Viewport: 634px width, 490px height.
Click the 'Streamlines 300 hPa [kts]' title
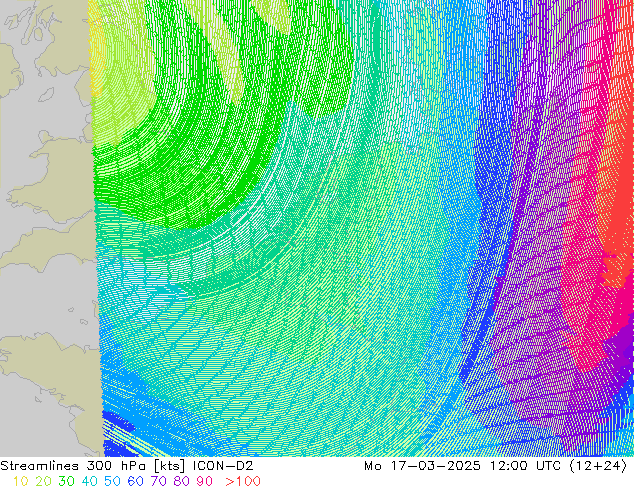click(x=93, y=466)
